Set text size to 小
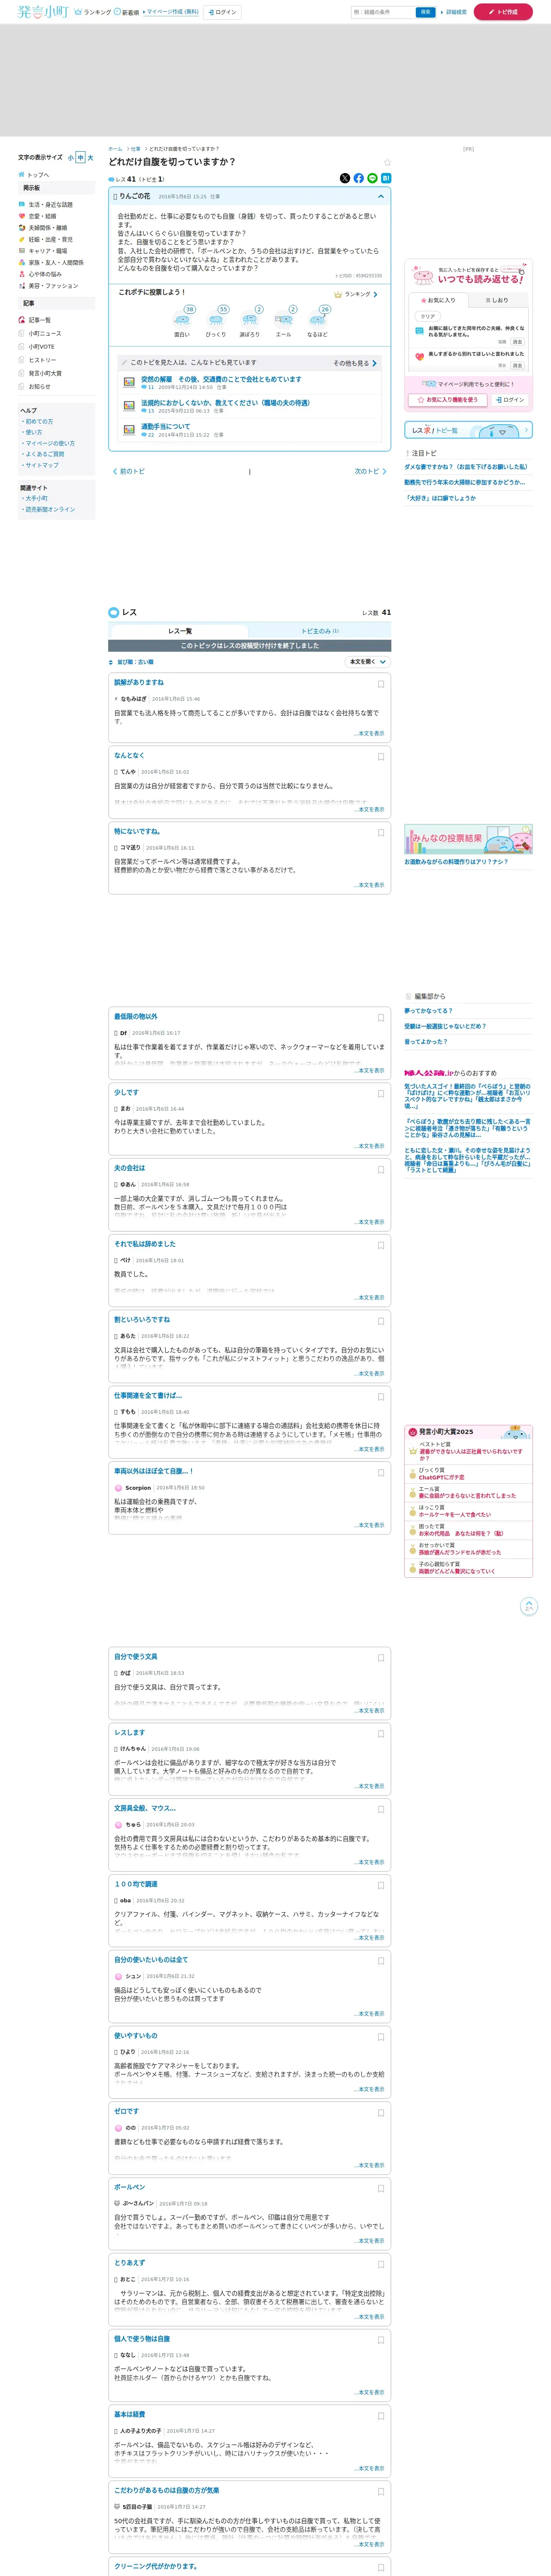The height and width of the screenshot is (2576, 551). pyautogui.click(x=71, y=158)
